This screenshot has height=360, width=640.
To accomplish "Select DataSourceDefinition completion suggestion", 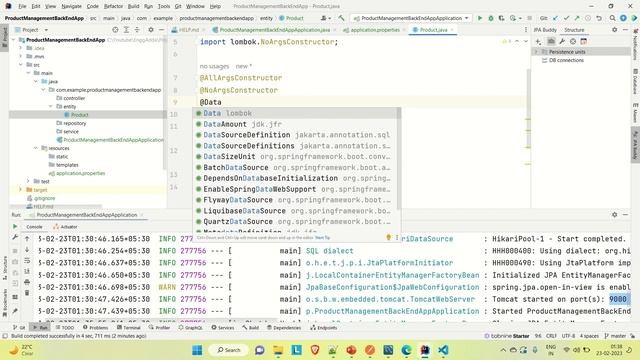I will 296,135.
